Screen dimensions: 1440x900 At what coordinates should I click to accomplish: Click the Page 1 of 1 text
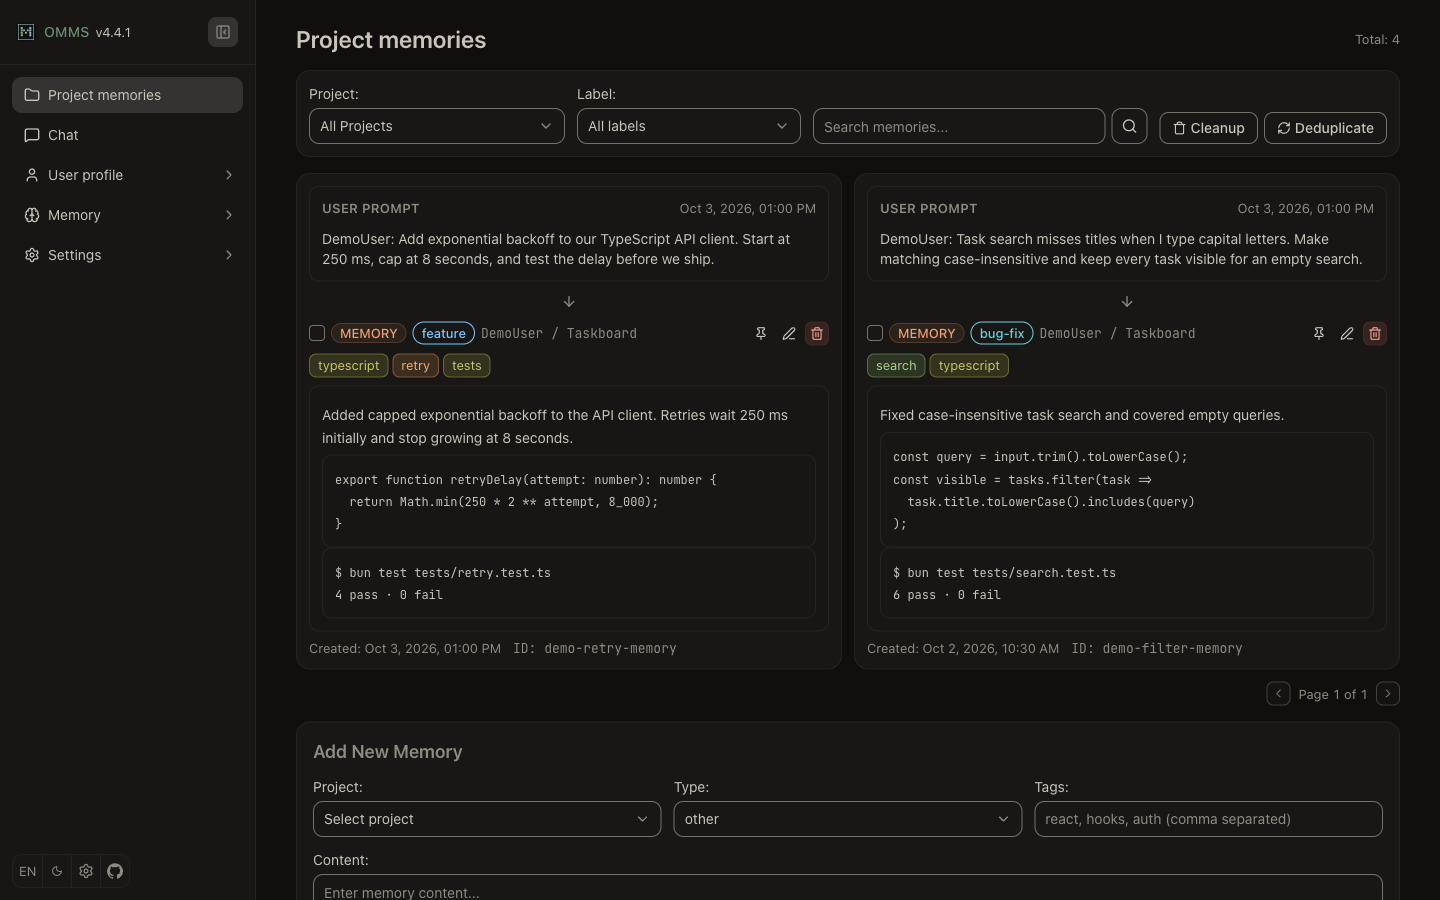pos(1332,694)
